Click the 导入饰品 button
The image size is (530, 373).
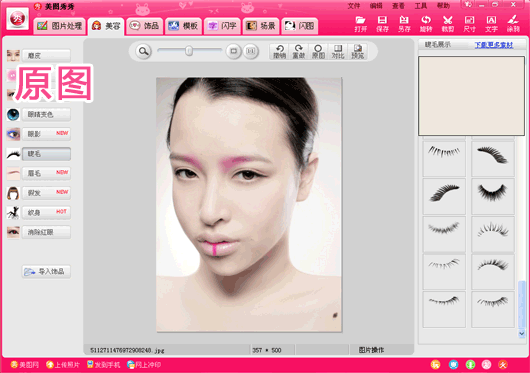(47, 271)
